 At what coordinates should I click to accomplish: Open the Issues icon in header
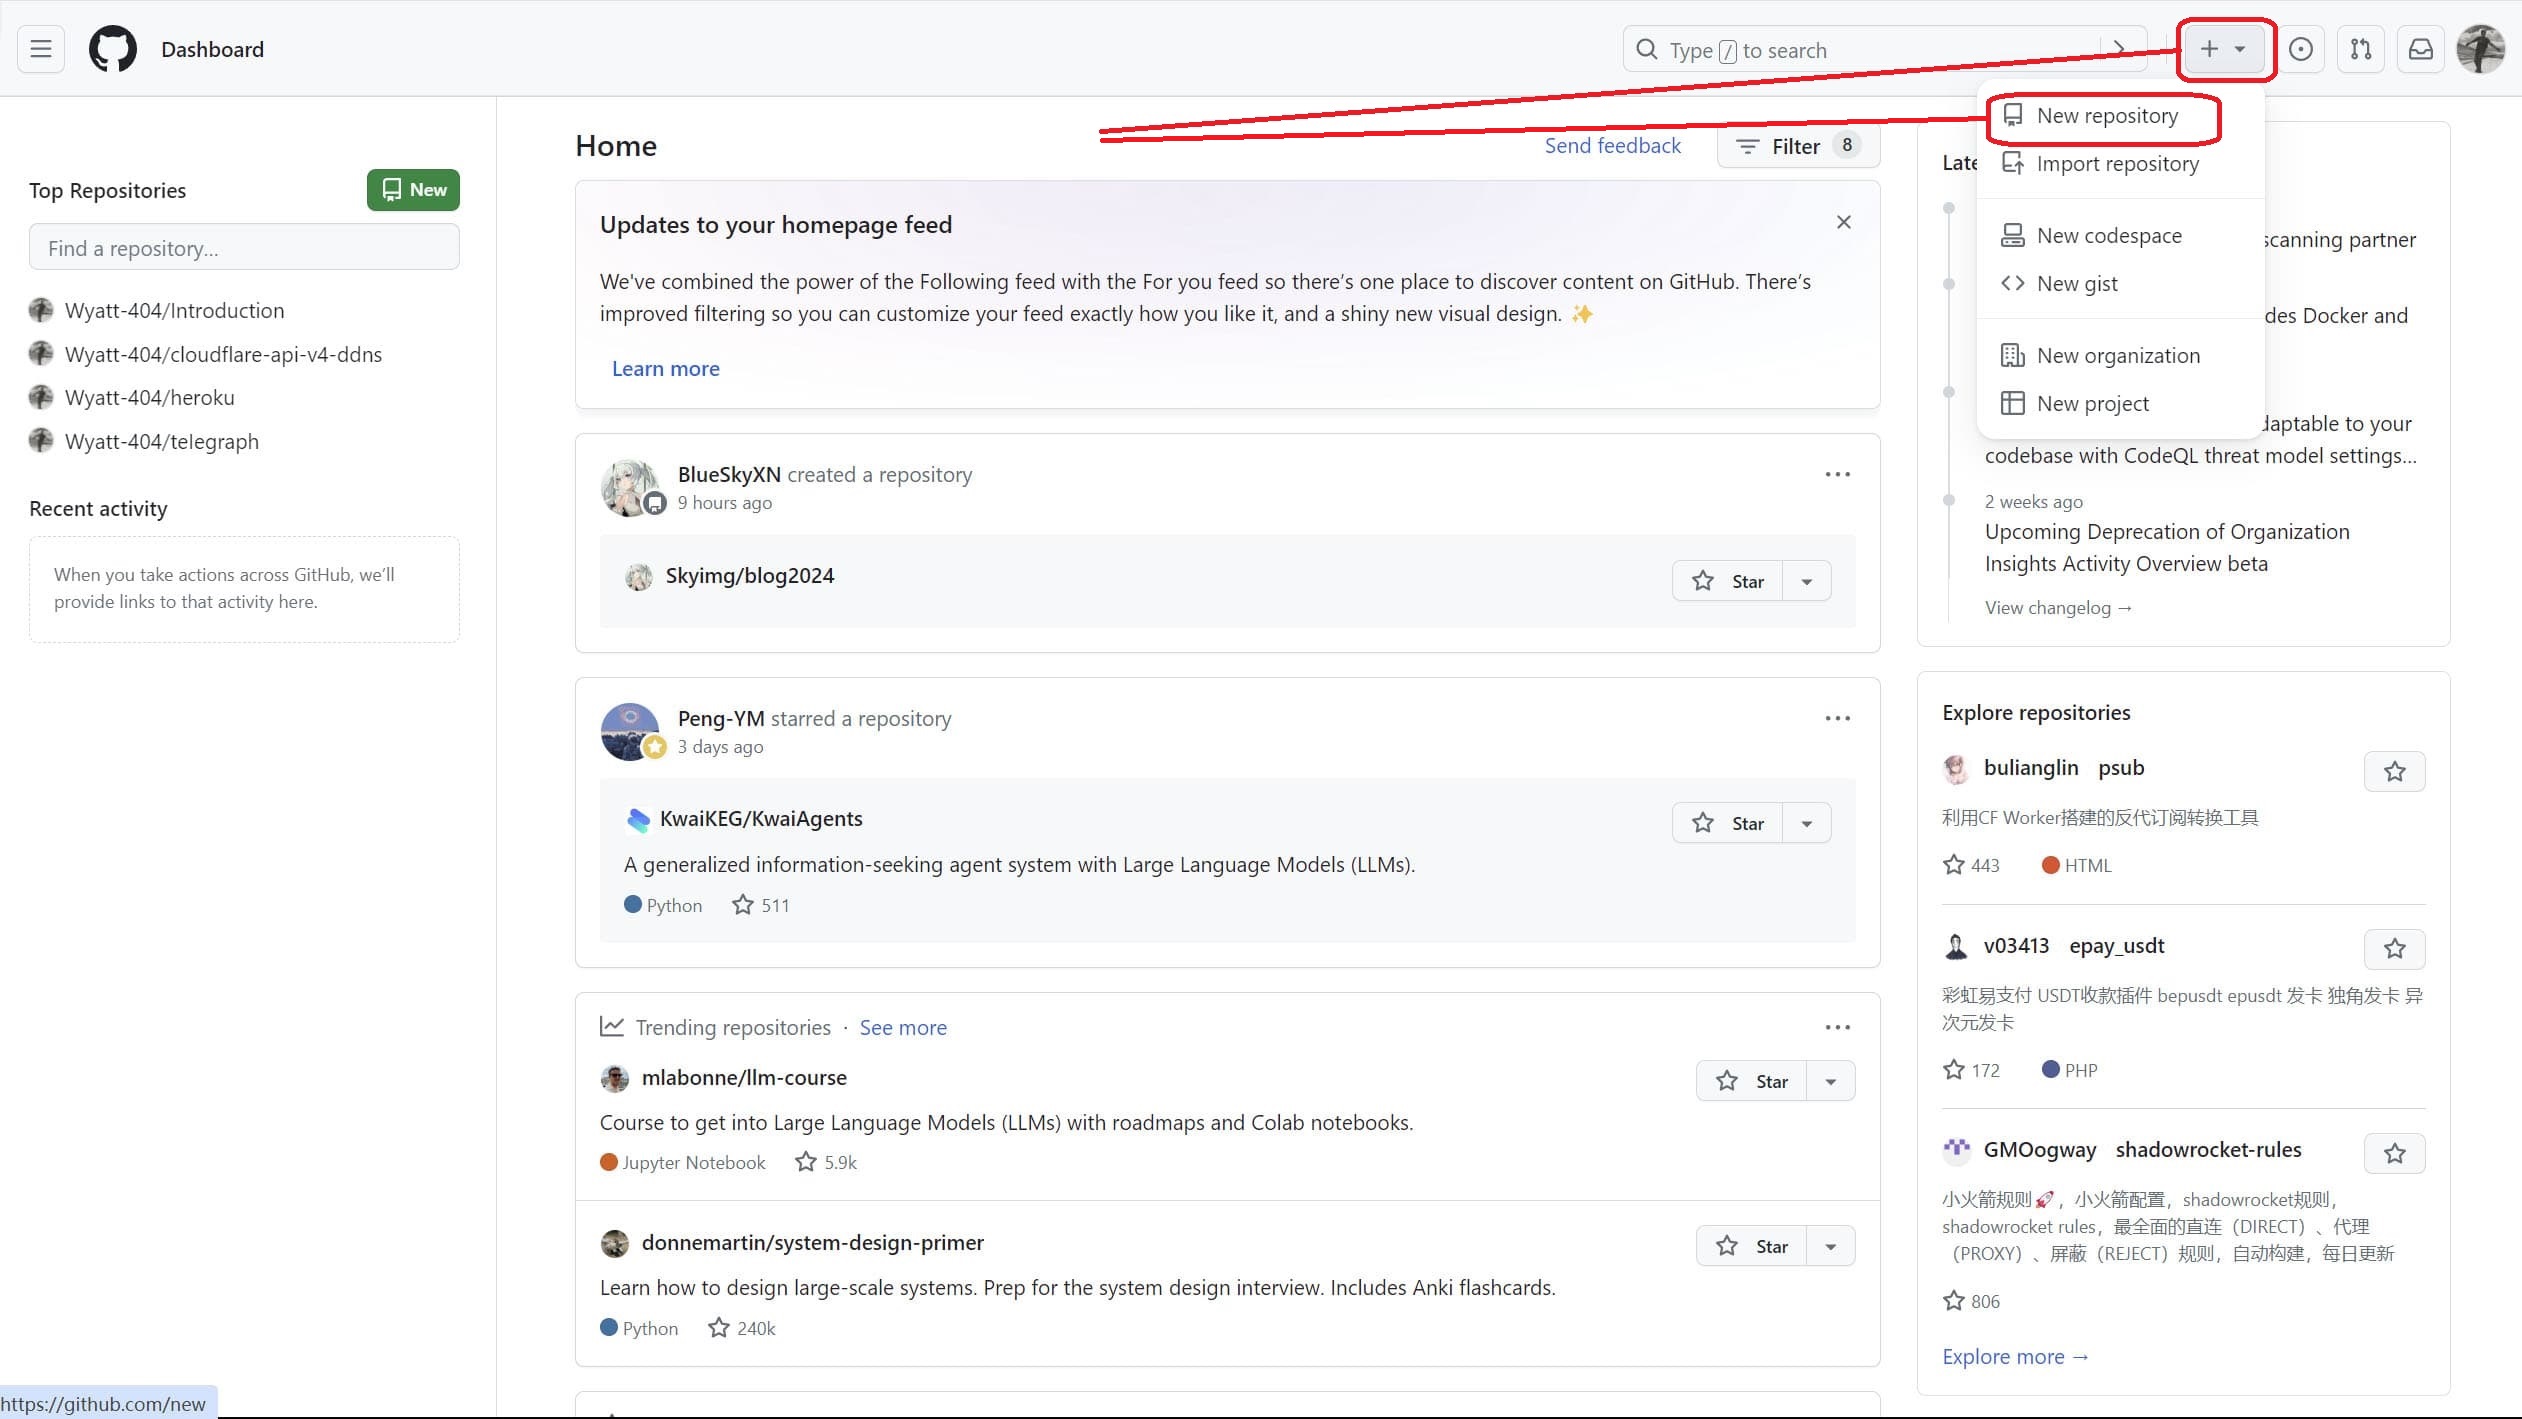(x=2301, y=49)
